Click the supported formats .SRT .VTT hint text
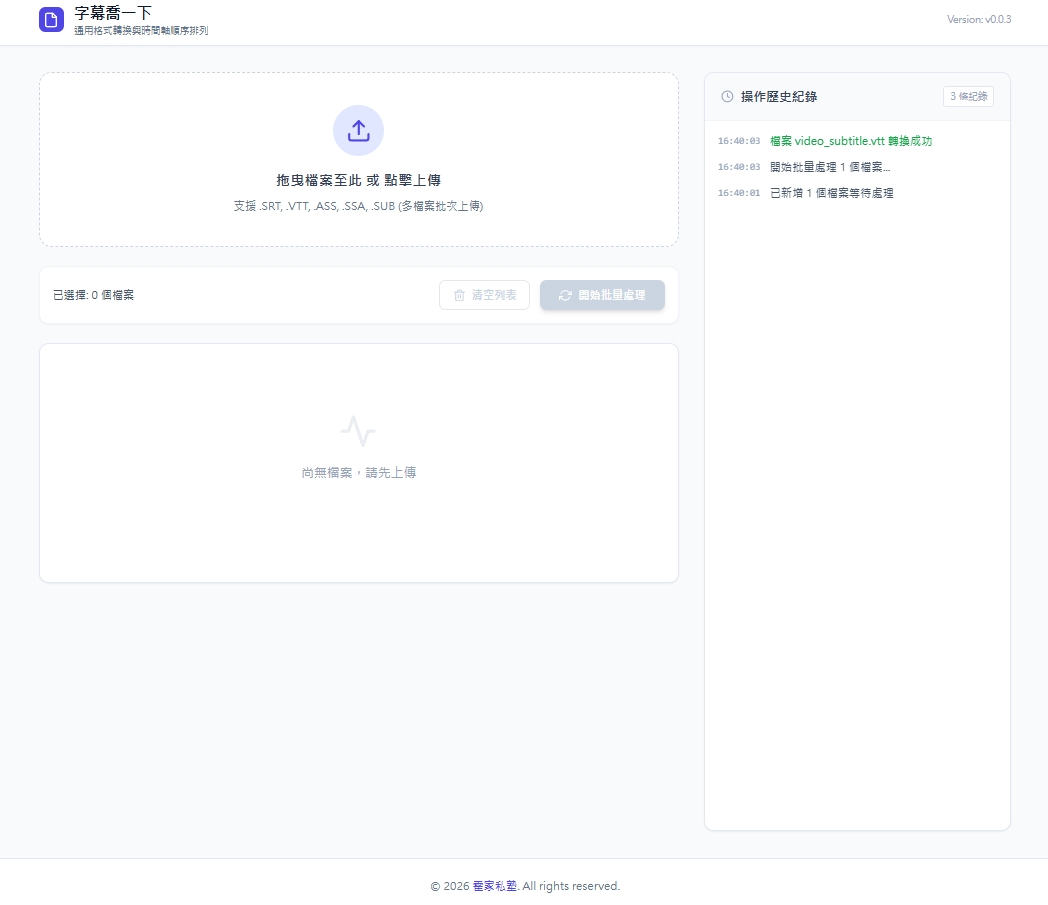This screenshot has width=1048, height=905. [x=358, y=206]
